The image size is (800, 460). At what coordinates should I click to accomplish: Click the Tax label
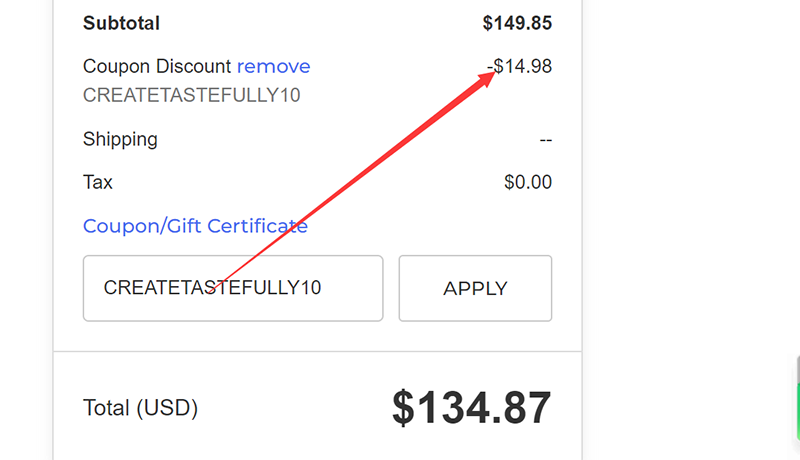[x=98, y=182]
